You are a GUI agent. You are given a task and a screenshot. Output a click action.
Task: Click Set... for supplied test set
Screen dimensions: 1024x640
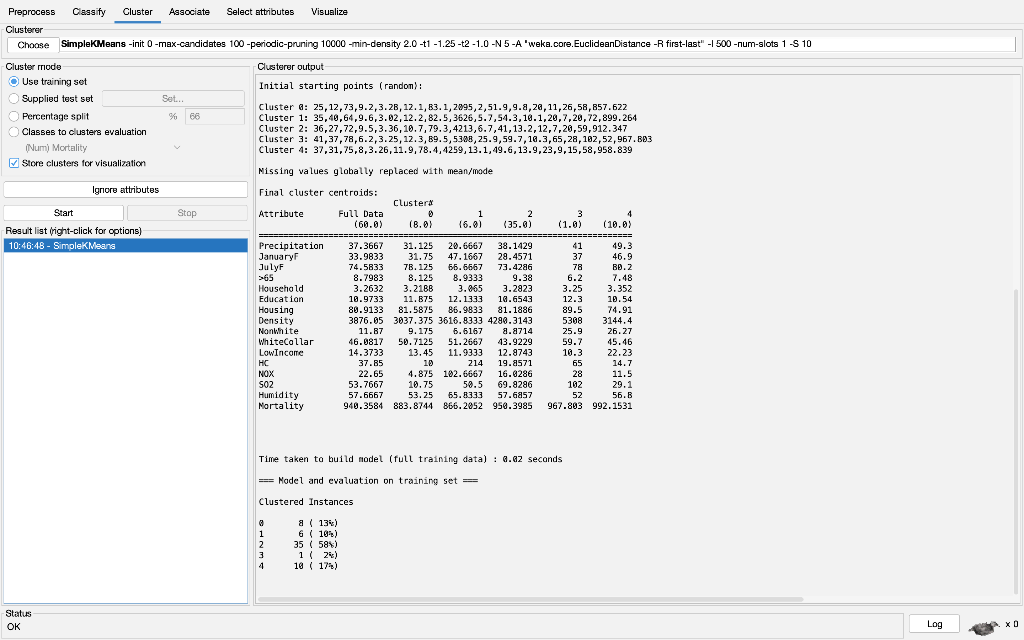click(172, 98)
